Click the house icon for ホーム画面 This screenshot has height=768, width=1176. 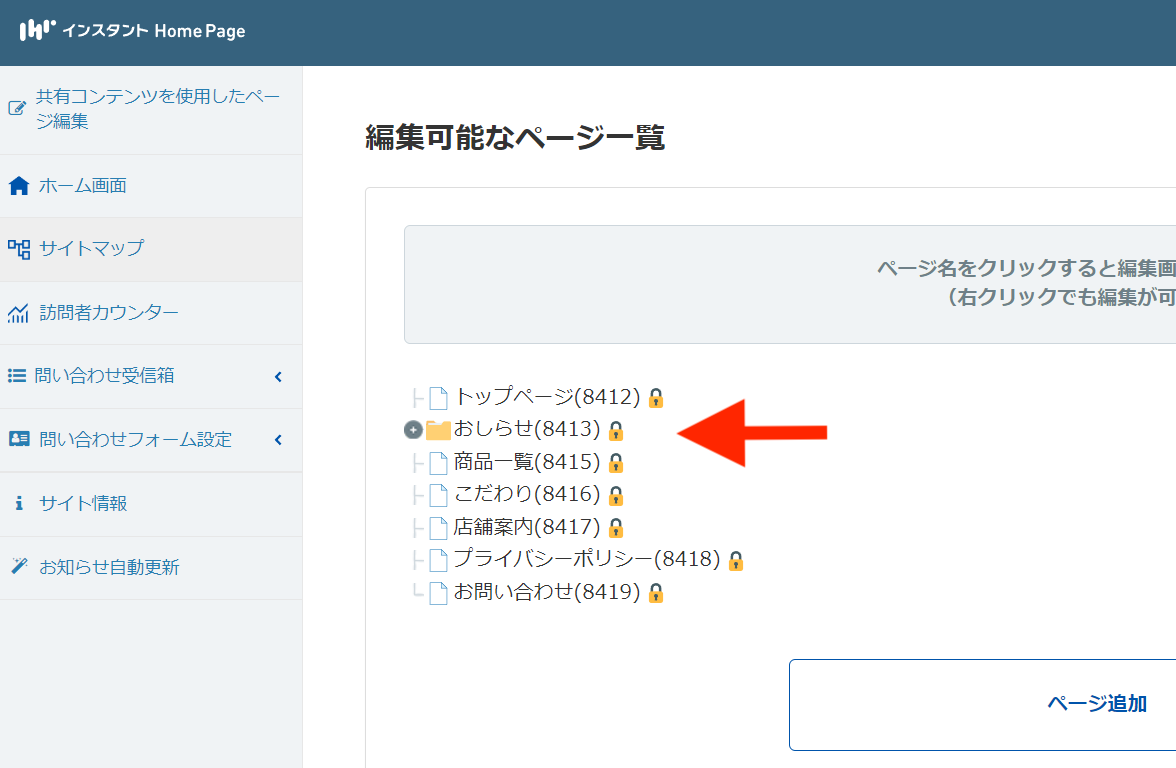18,186
